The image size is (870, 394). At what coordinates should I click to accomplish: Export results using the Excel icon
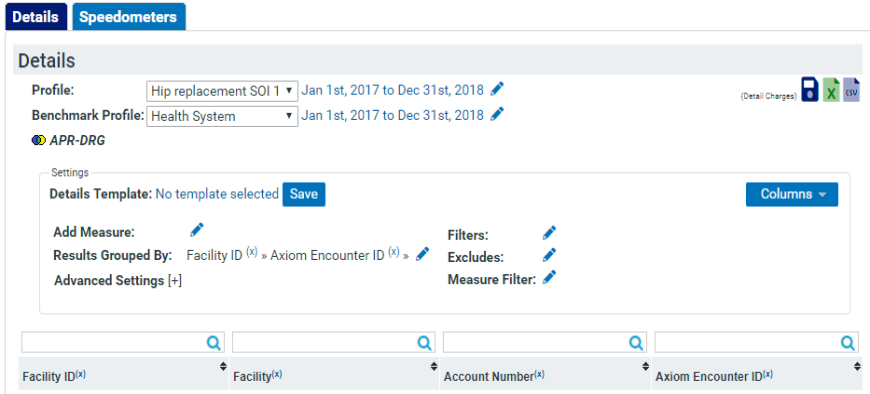pos(831,90)
